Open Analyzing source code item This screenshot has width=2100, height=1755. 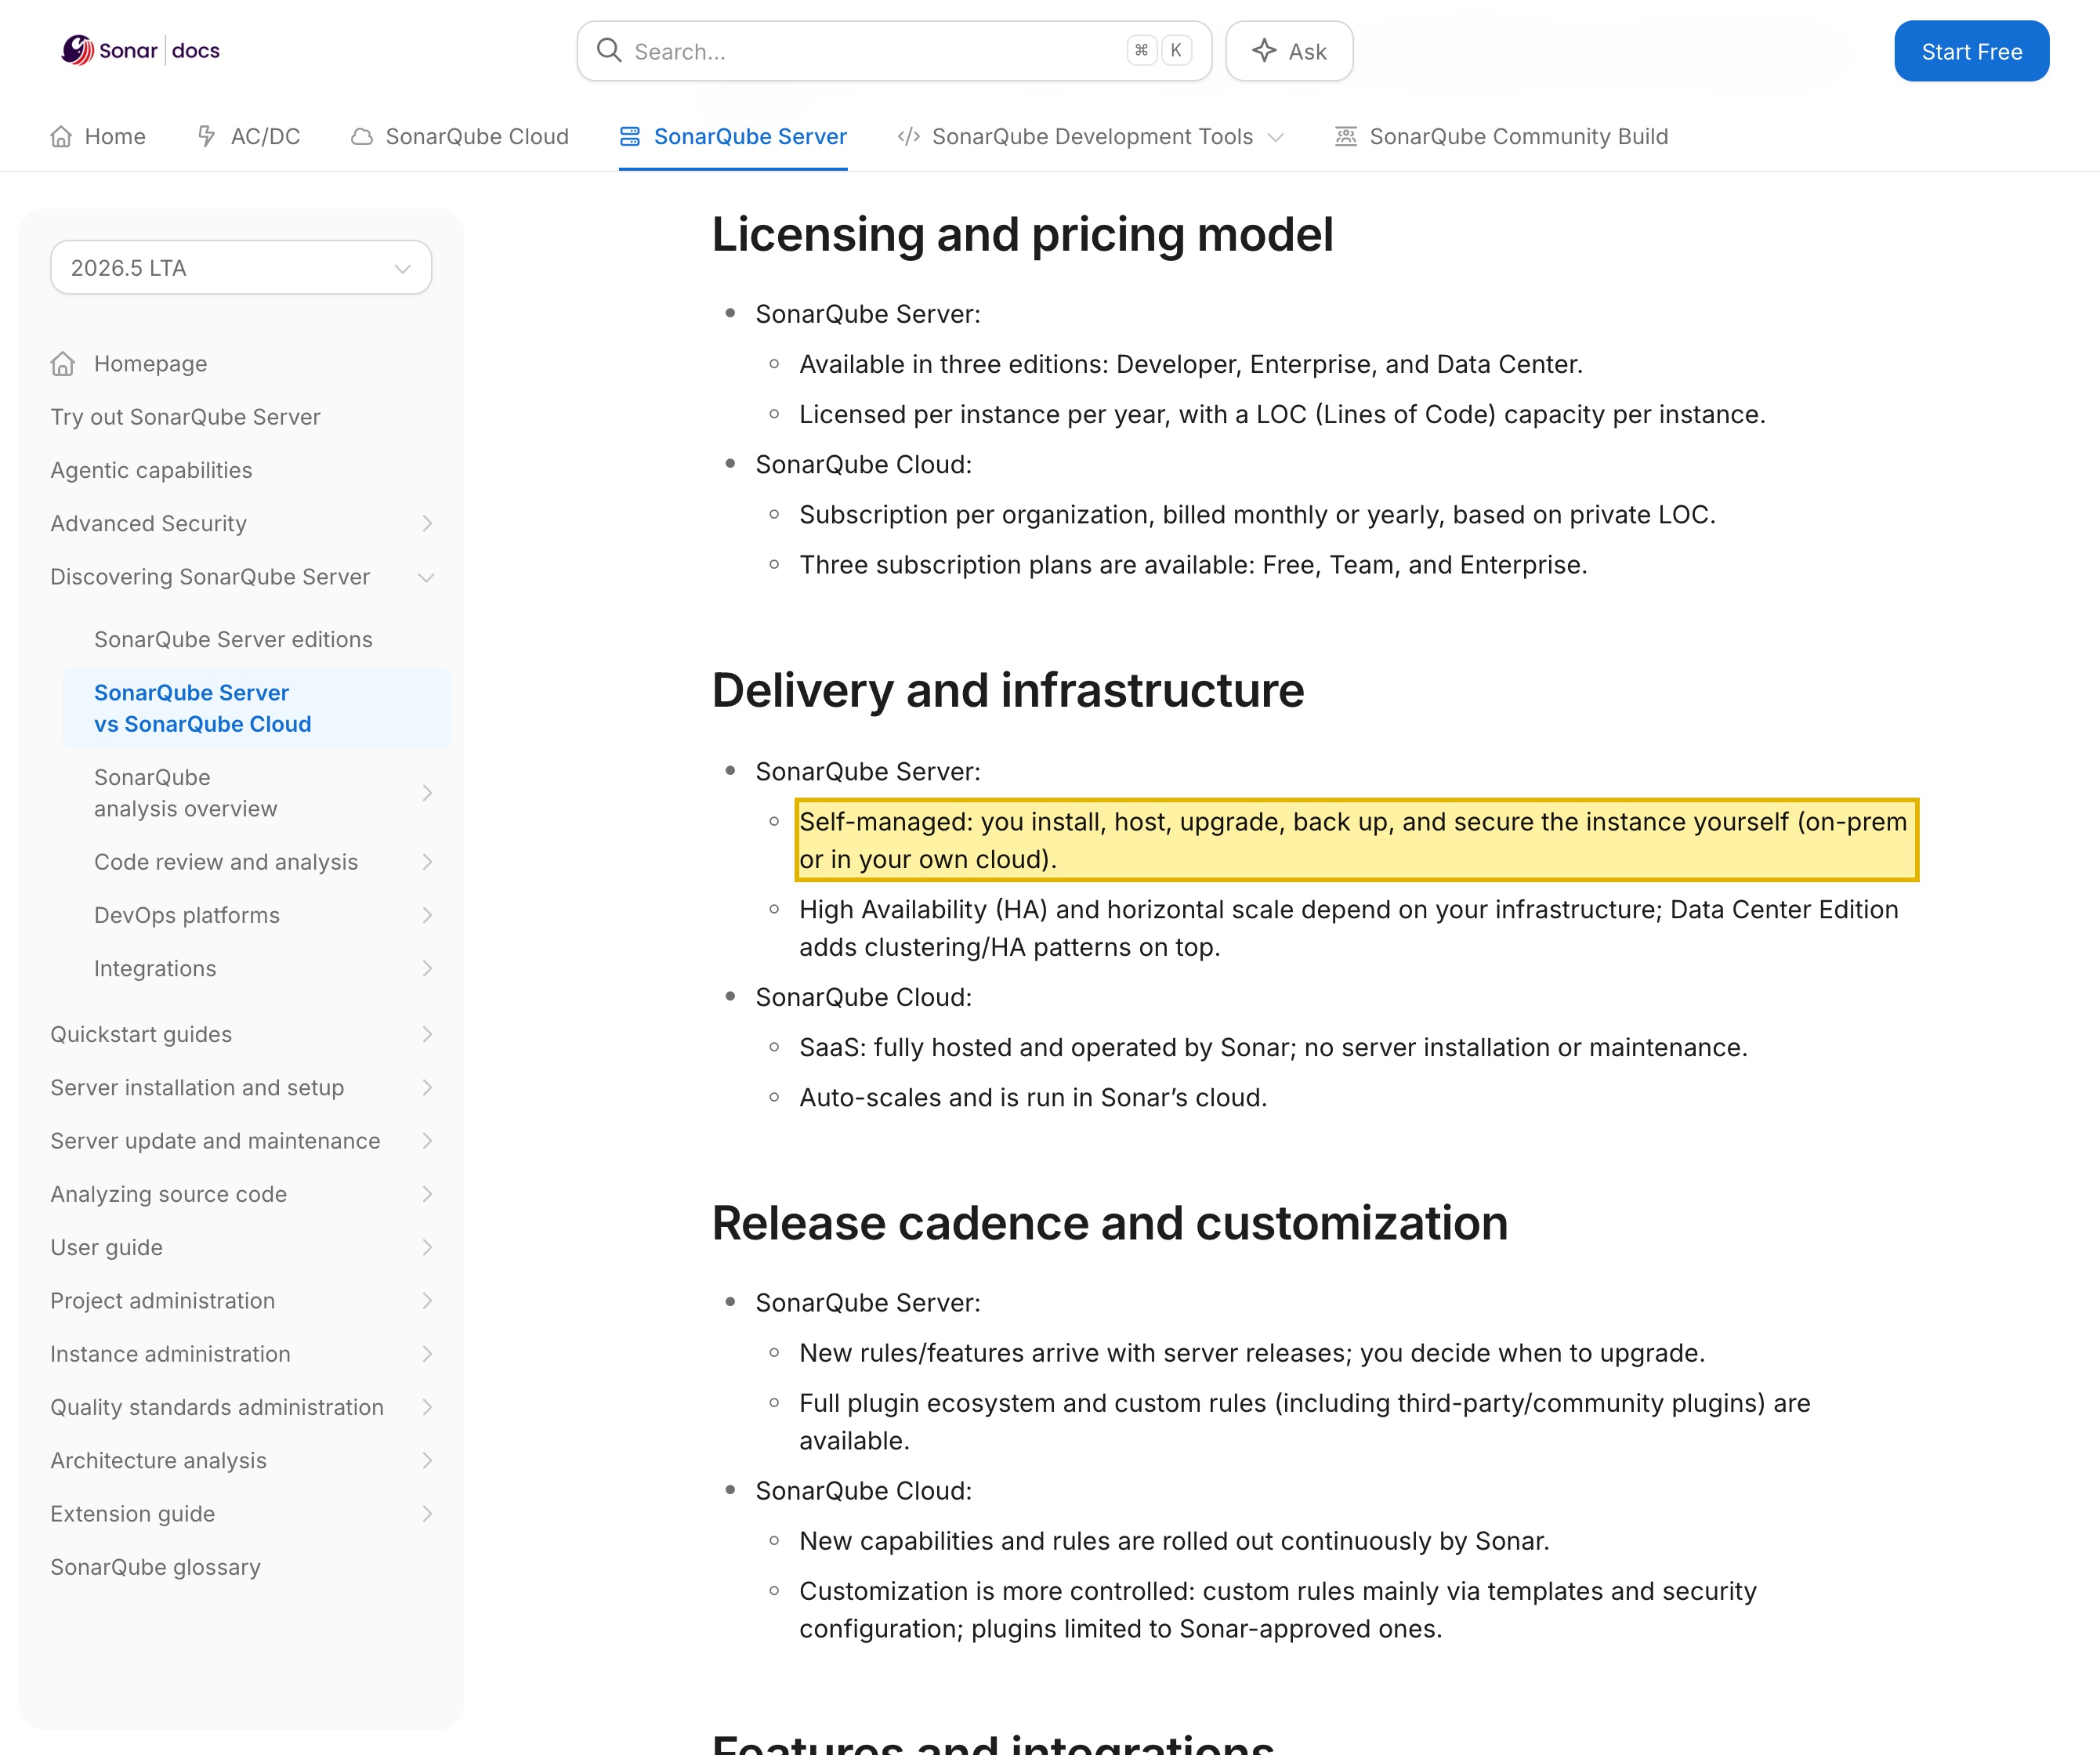[x=241, y=1194]
